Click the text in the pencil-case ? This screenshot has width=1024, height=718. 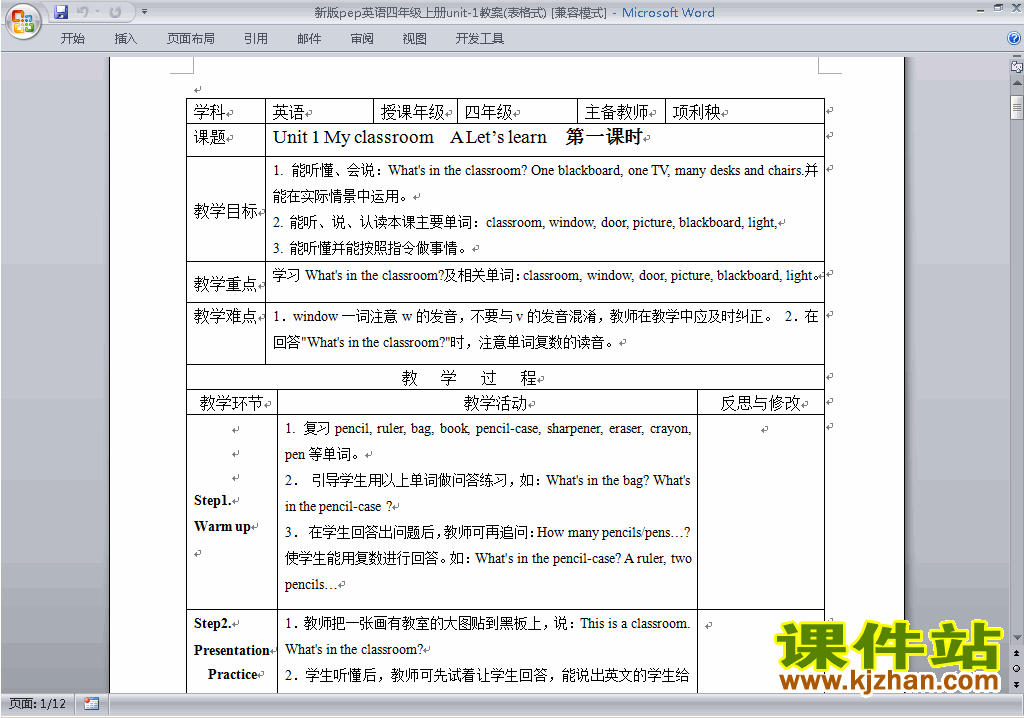pyautogui.click(x=338, y=506)
